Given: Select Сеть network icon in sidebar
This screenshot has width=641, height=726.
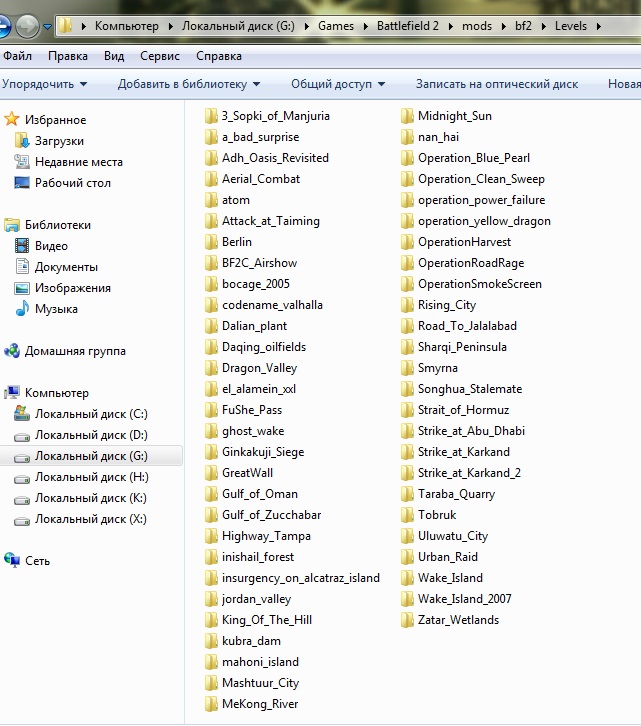Looking at the screenshot, I should point(12,560).
